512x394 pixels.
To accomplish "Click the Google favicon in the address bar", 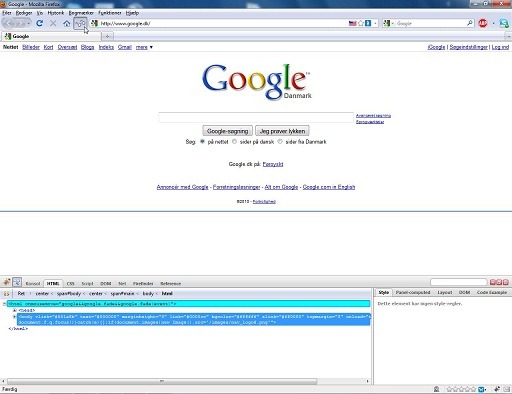I will coord(95,23).
